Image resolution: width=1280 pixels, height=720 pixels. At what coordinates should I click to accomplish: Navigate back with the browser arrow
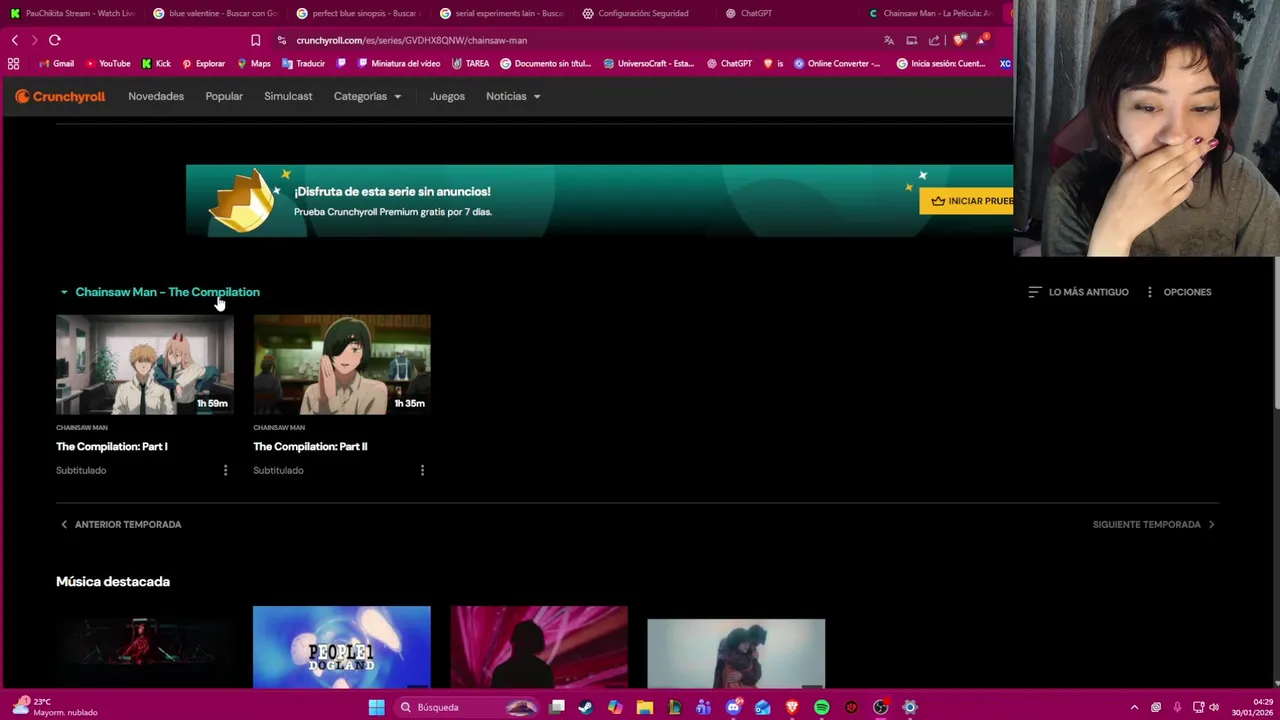coord(15,40)
